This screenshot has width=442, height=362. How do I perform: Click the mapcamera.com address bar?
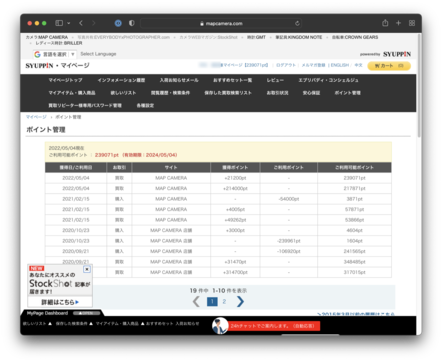221,23
